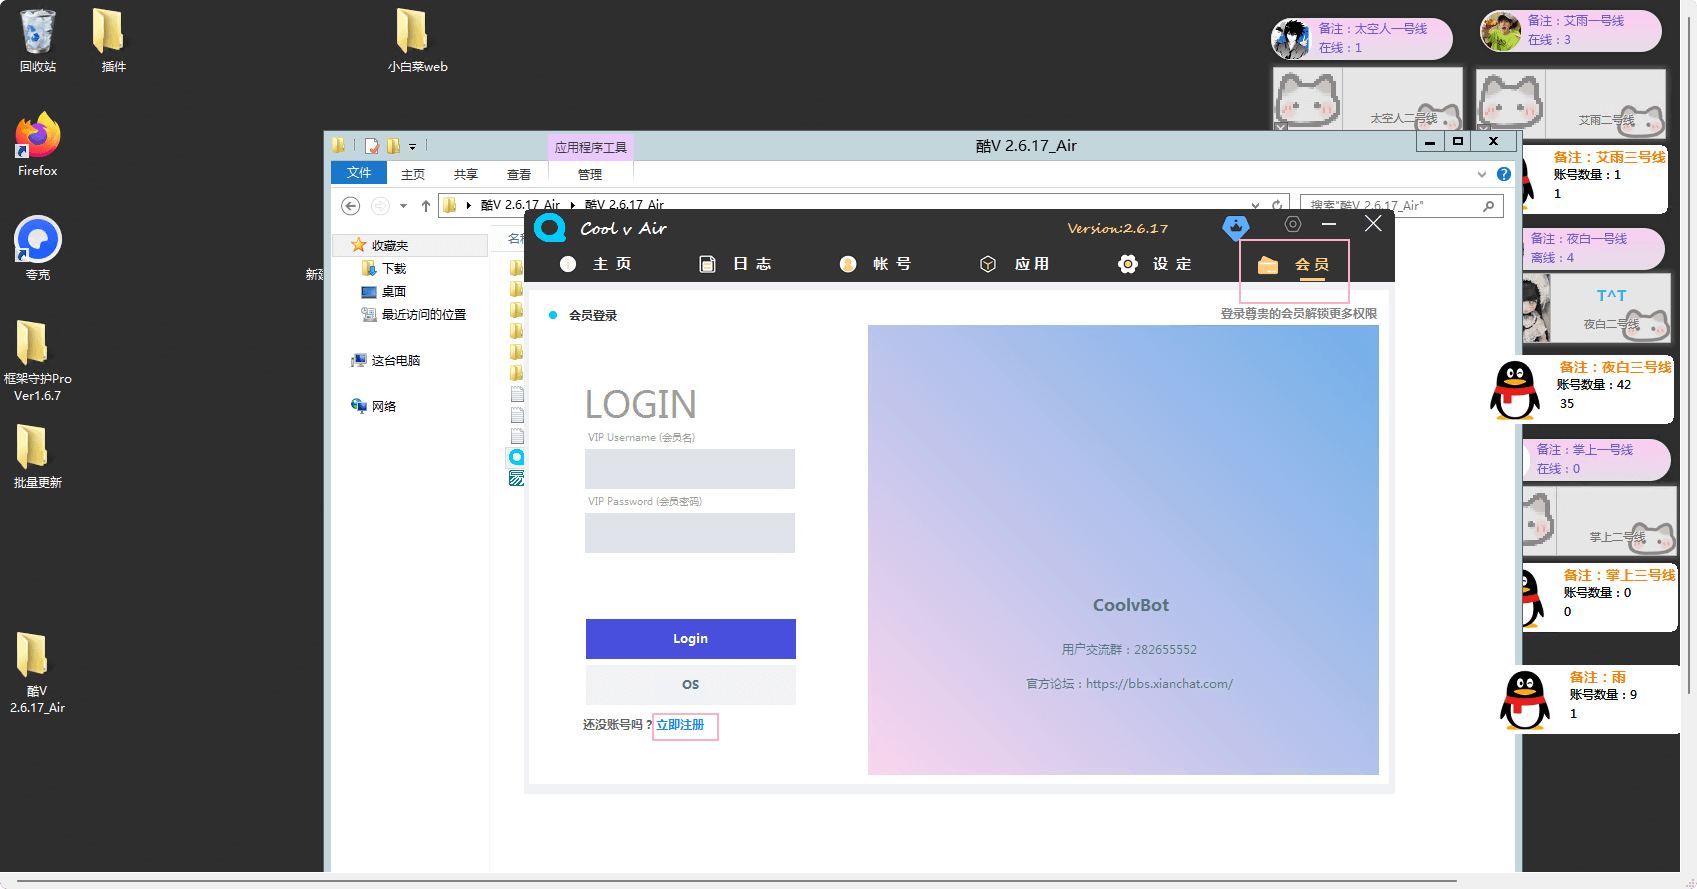The image size is (1697, 889).
Task: Click the blue Login button
Action: pos(690,639)
